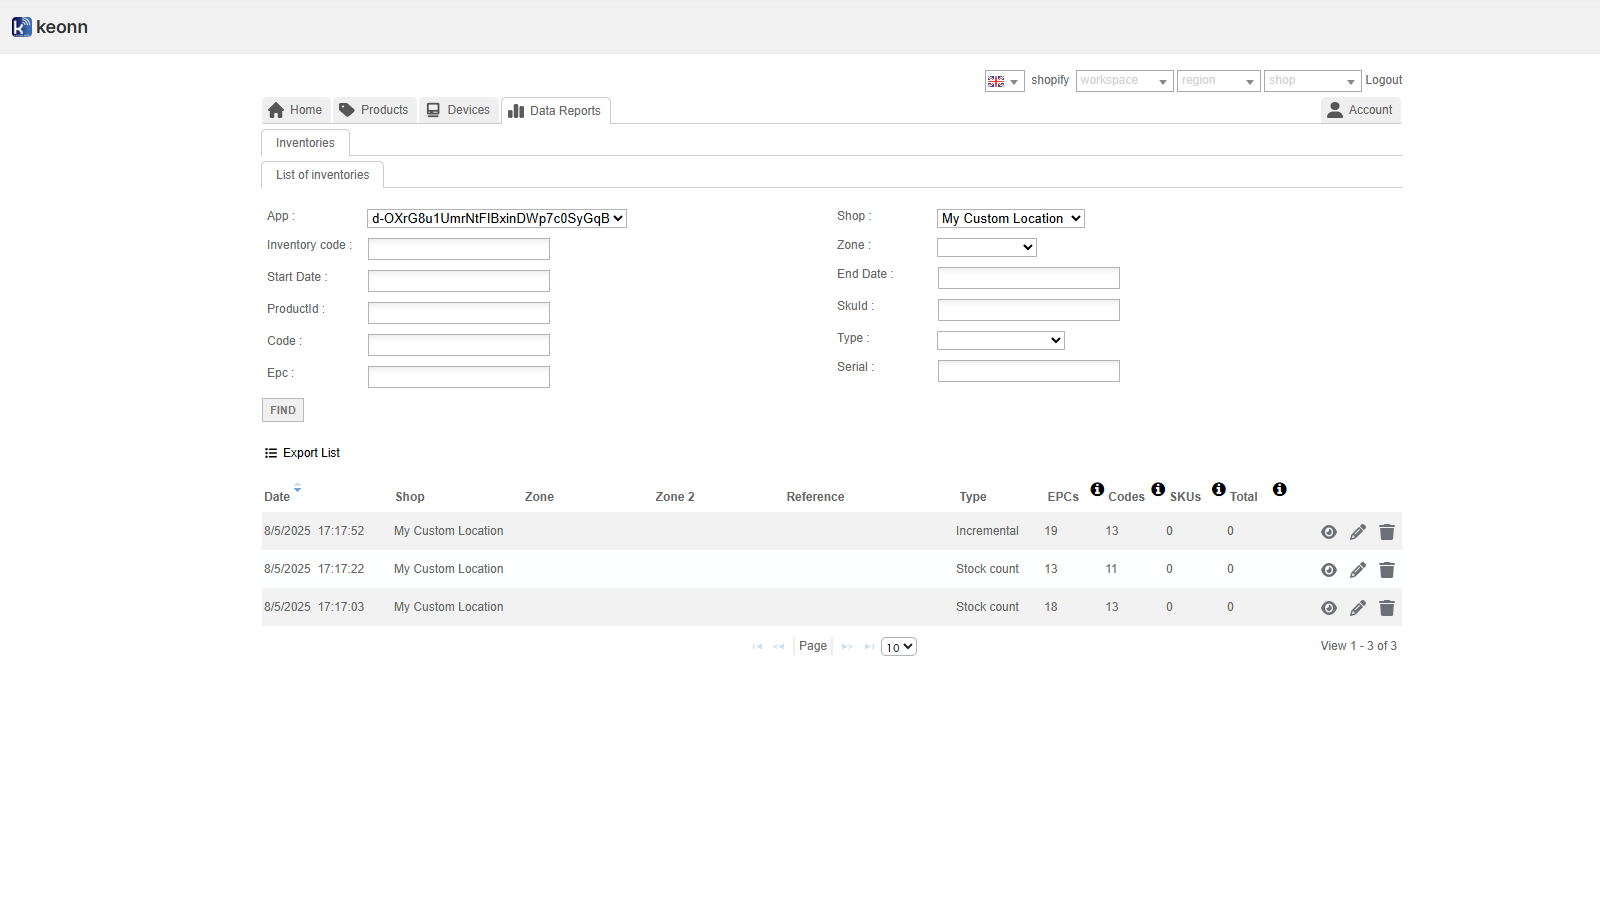Open the Zone filter dropdown
1600x900 pixels.
(x=986, y=247)
